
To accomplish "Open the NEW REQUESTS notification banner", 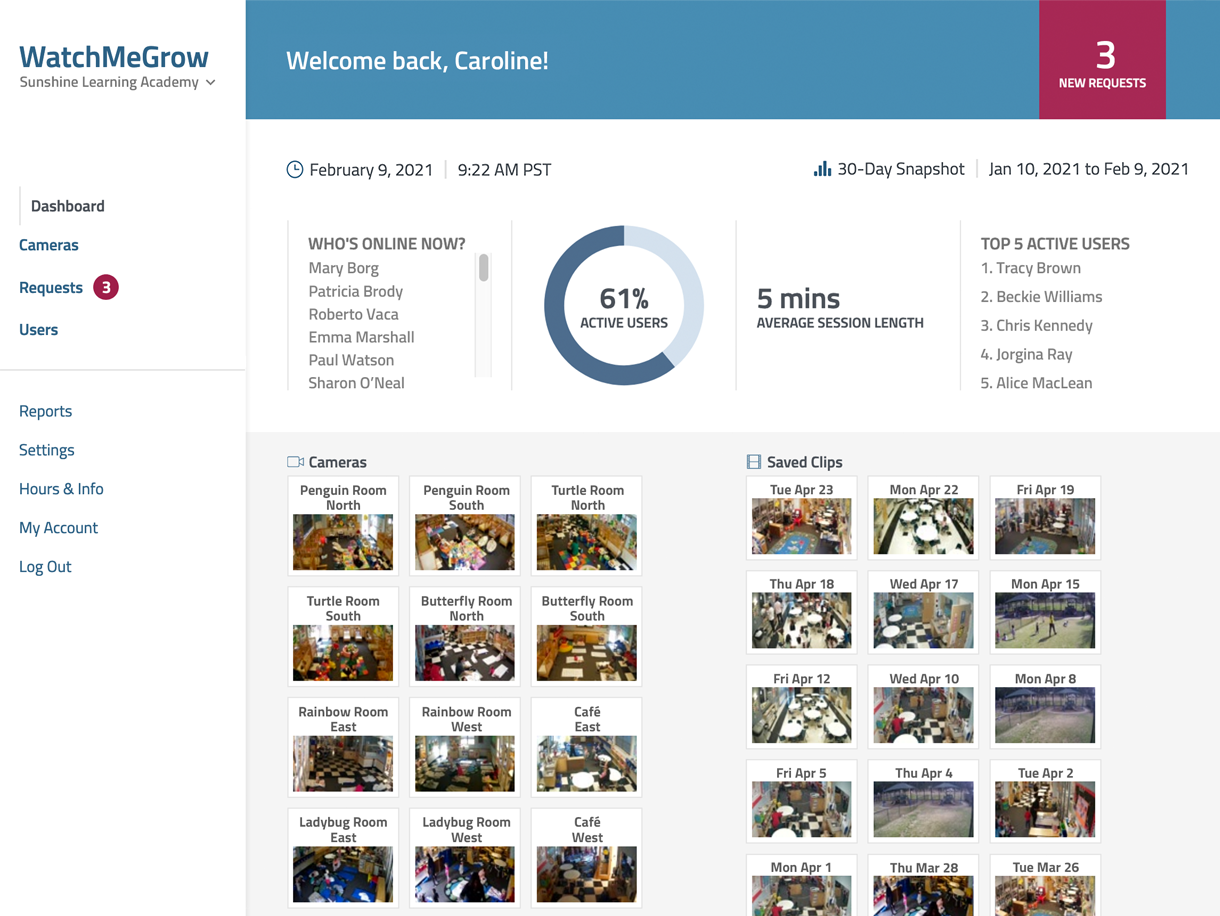I will click(x=1102, y=59).
